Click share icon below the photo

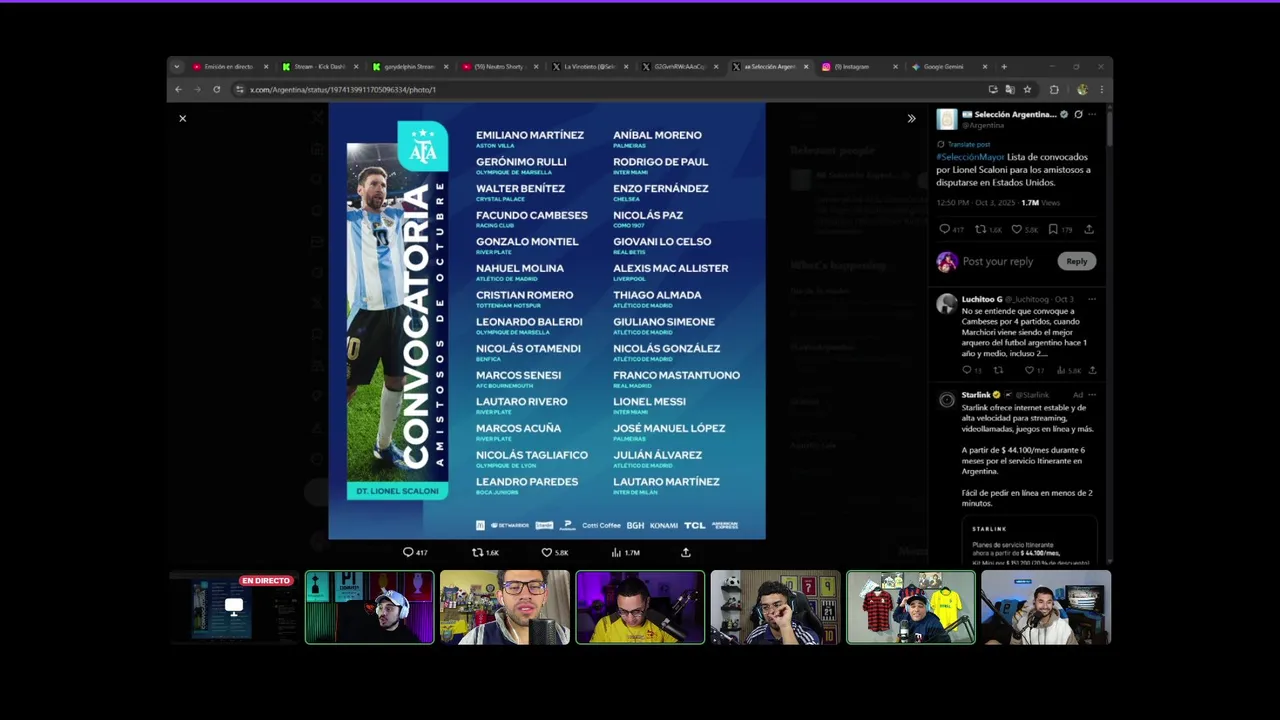point(686,552)
